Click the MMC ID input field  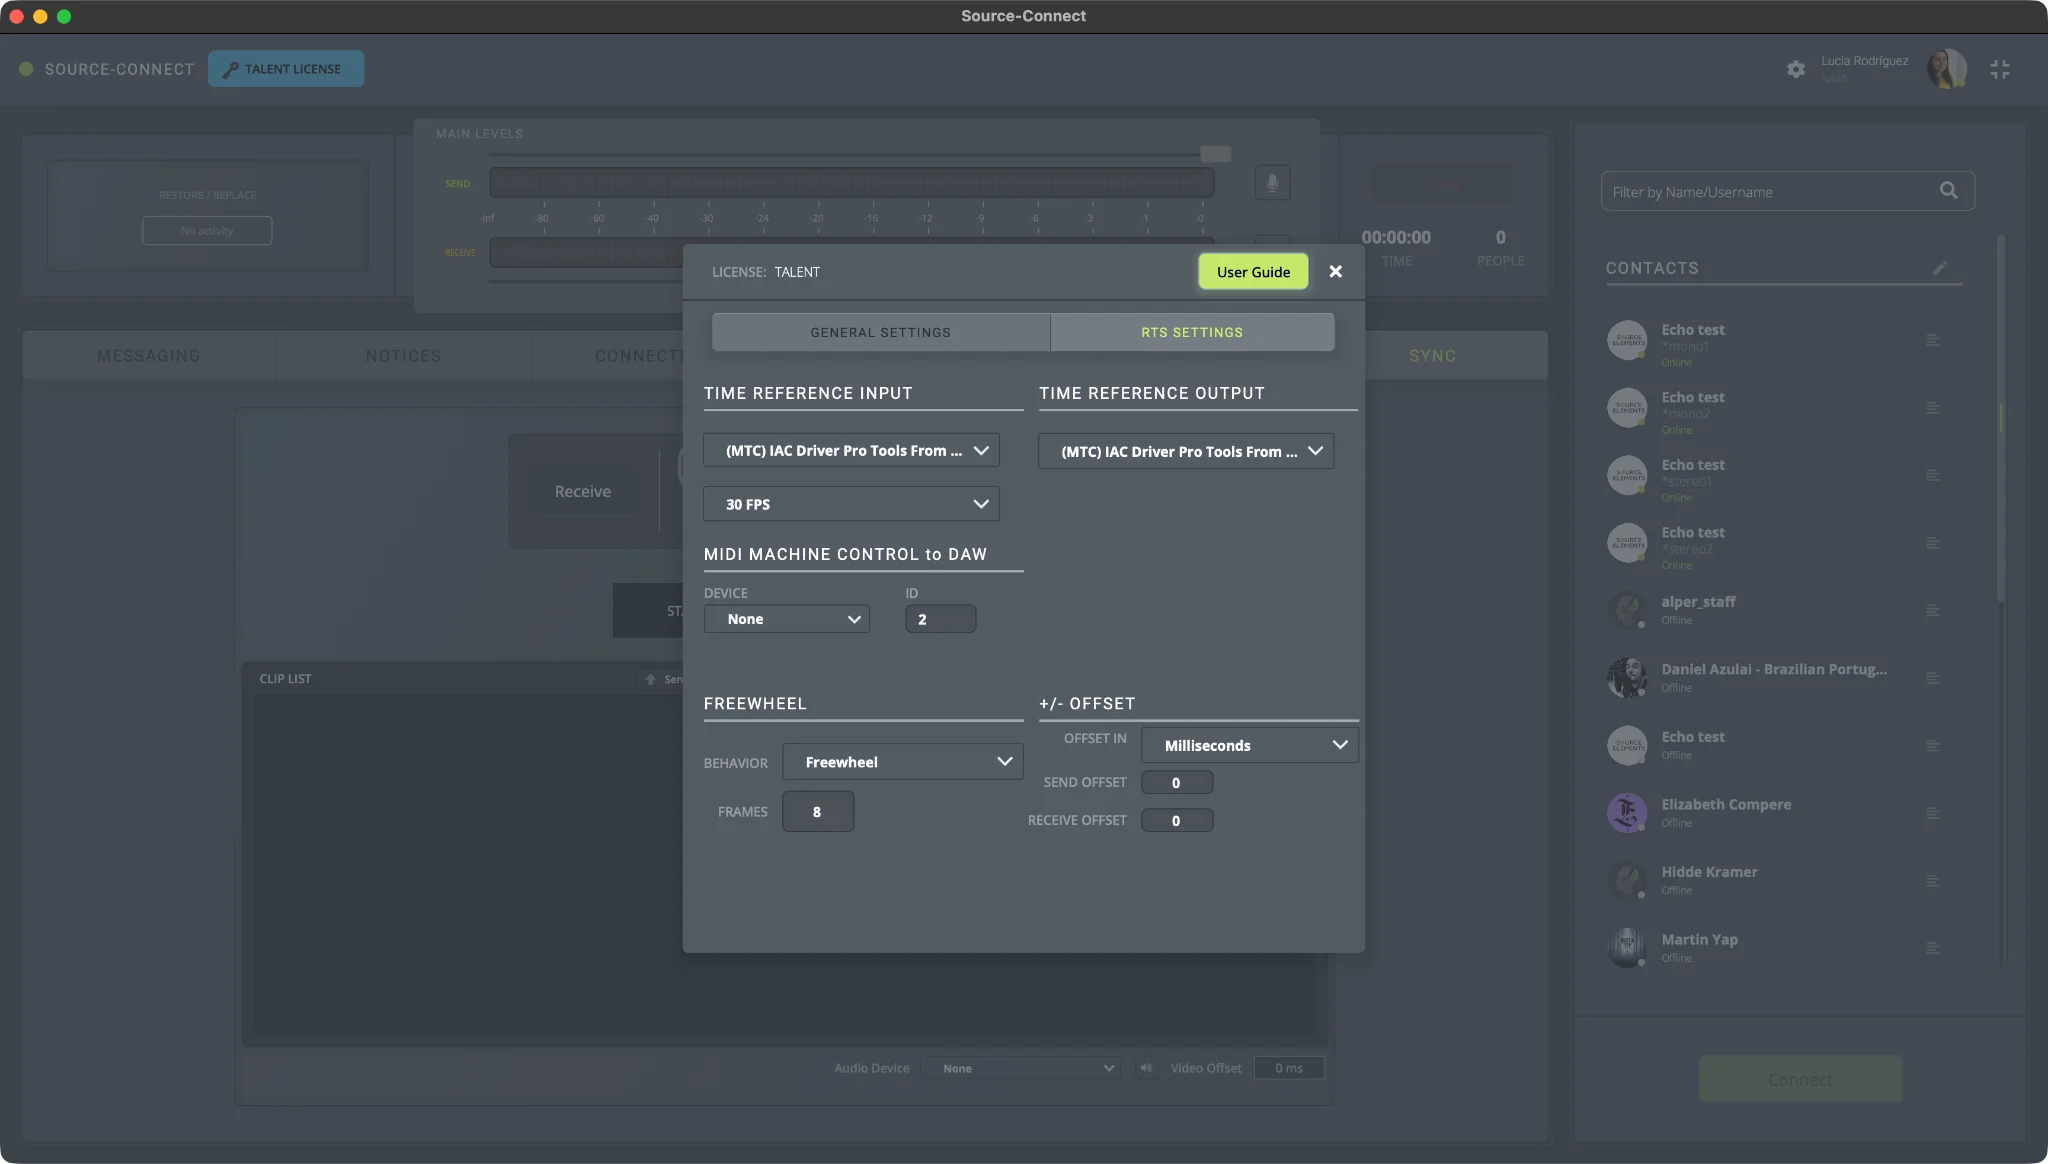(x=940, y=619)
